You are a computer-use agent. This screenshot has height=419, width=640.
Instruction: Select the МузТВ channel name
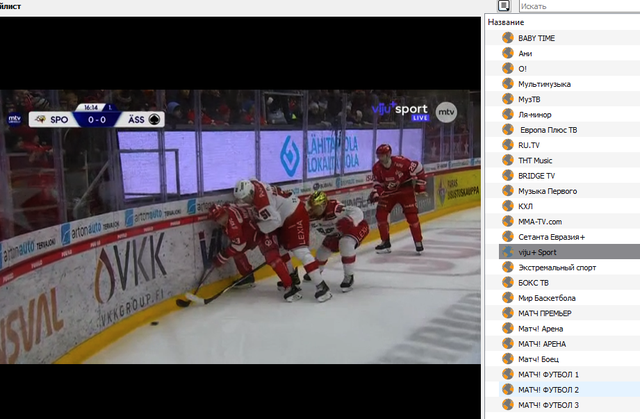(x=529, y=99)
